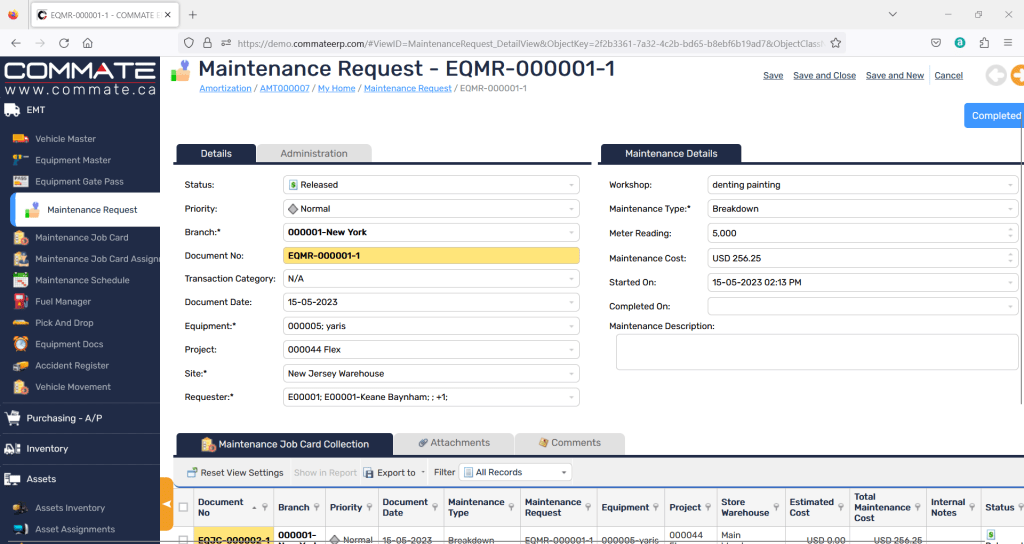
Task: Check the EQJC-000002-1 row checkbox
Action: [x=183, y=540]
